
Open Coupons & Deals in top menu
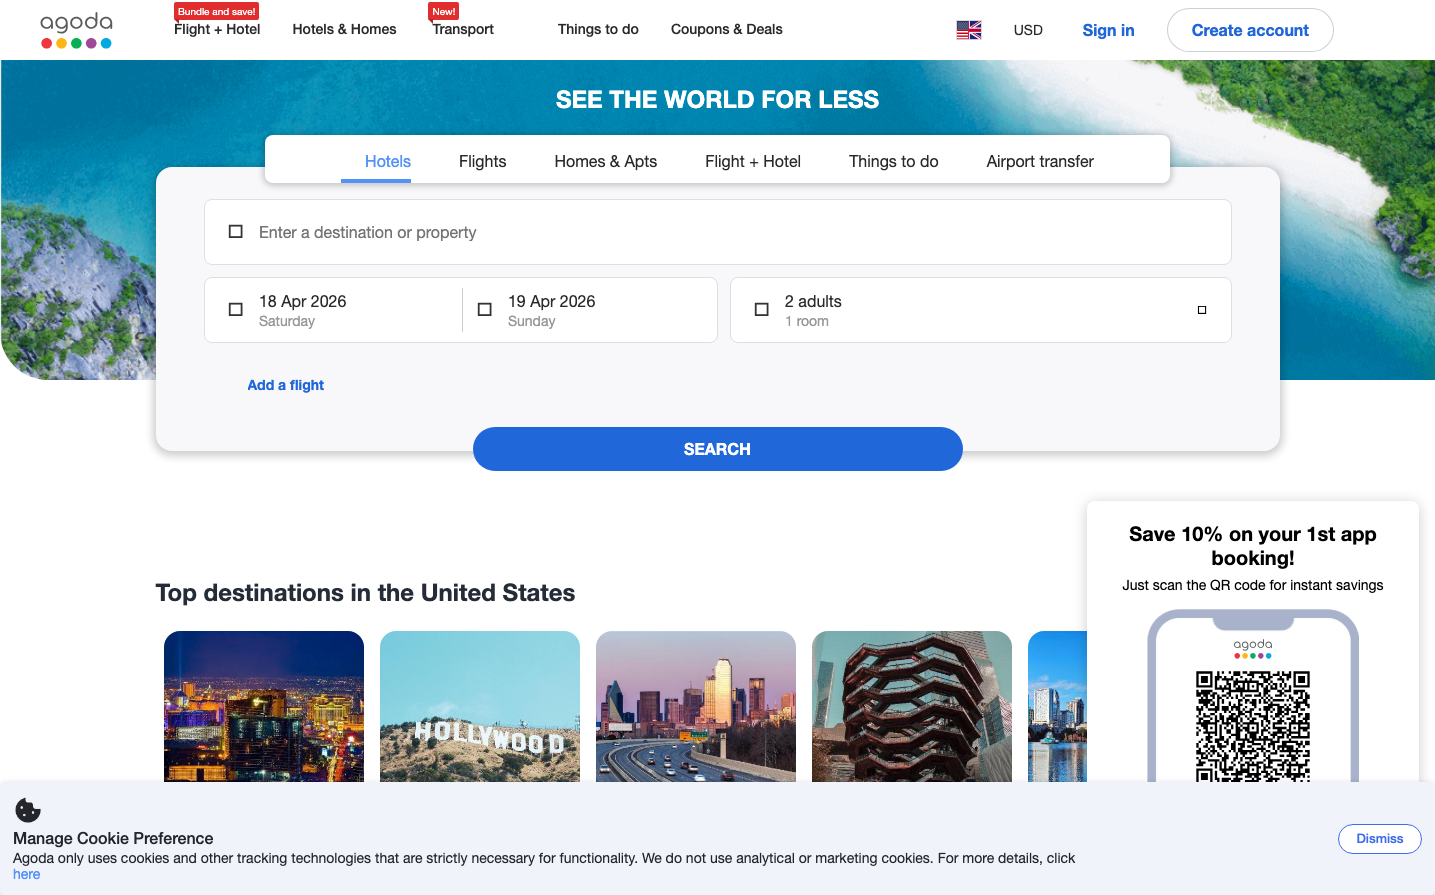point(726,29)
